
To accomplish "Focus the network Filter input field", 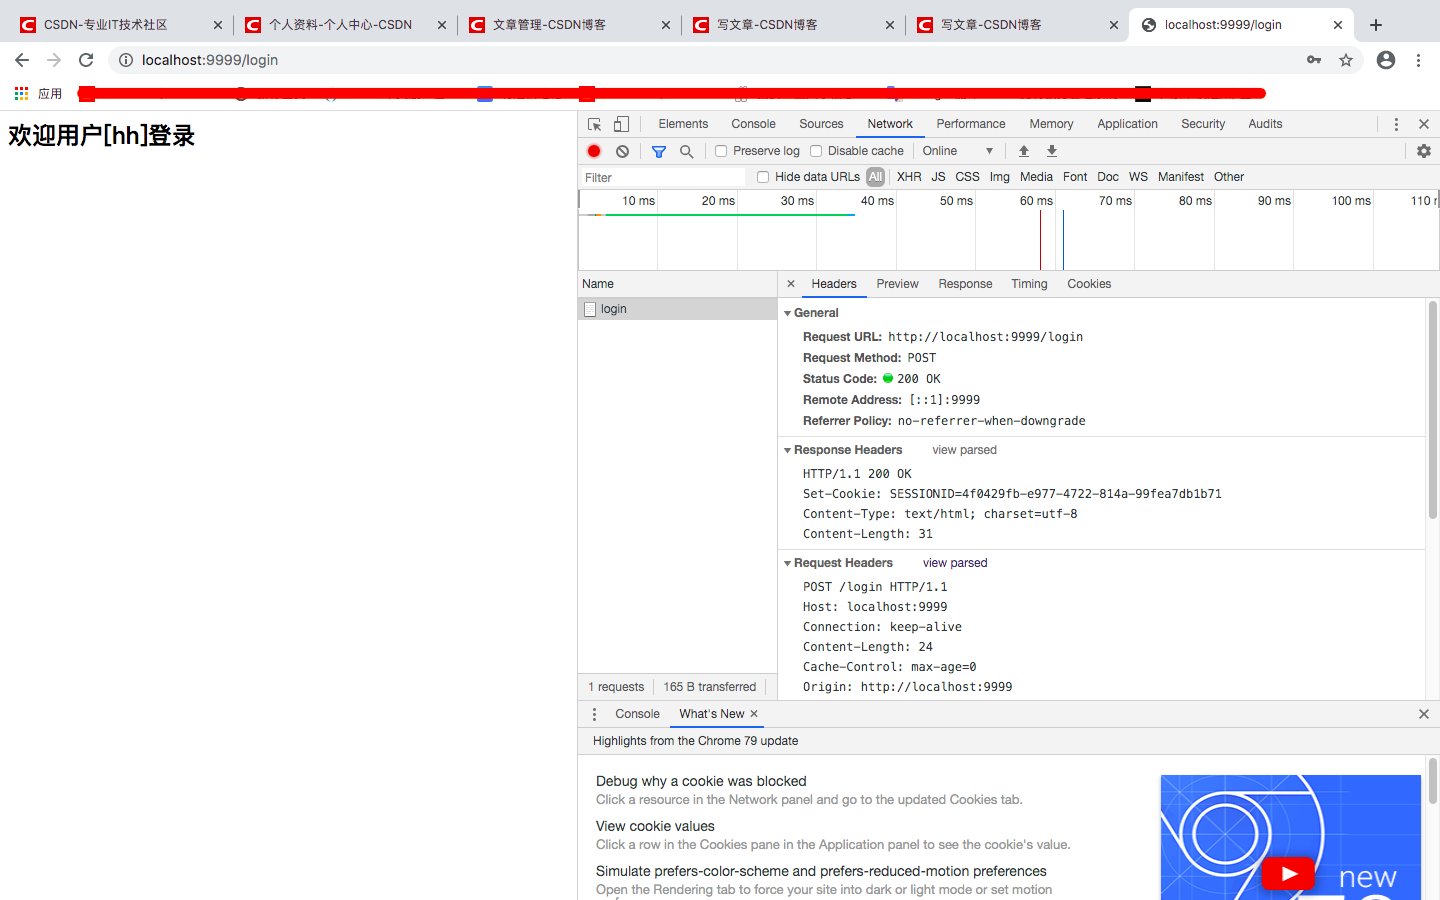I will pos(662,177).
